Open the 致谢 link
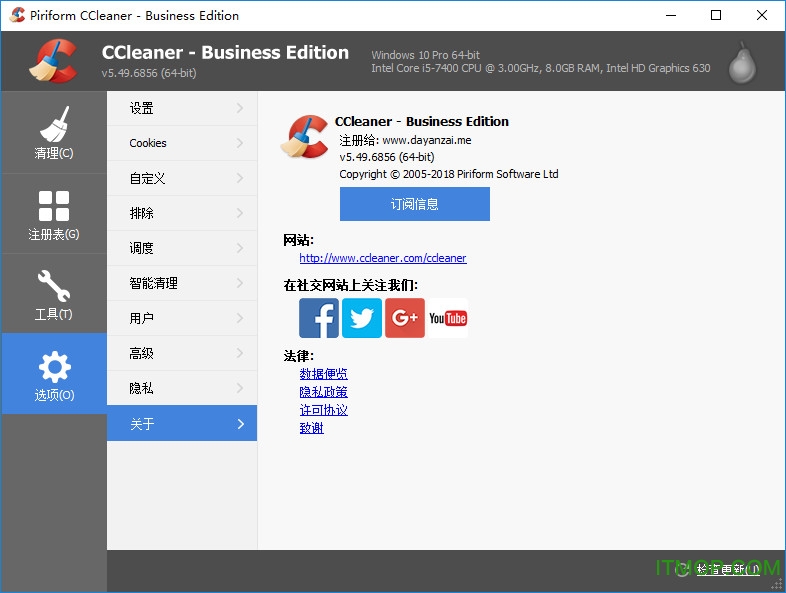 coord(311,428)
